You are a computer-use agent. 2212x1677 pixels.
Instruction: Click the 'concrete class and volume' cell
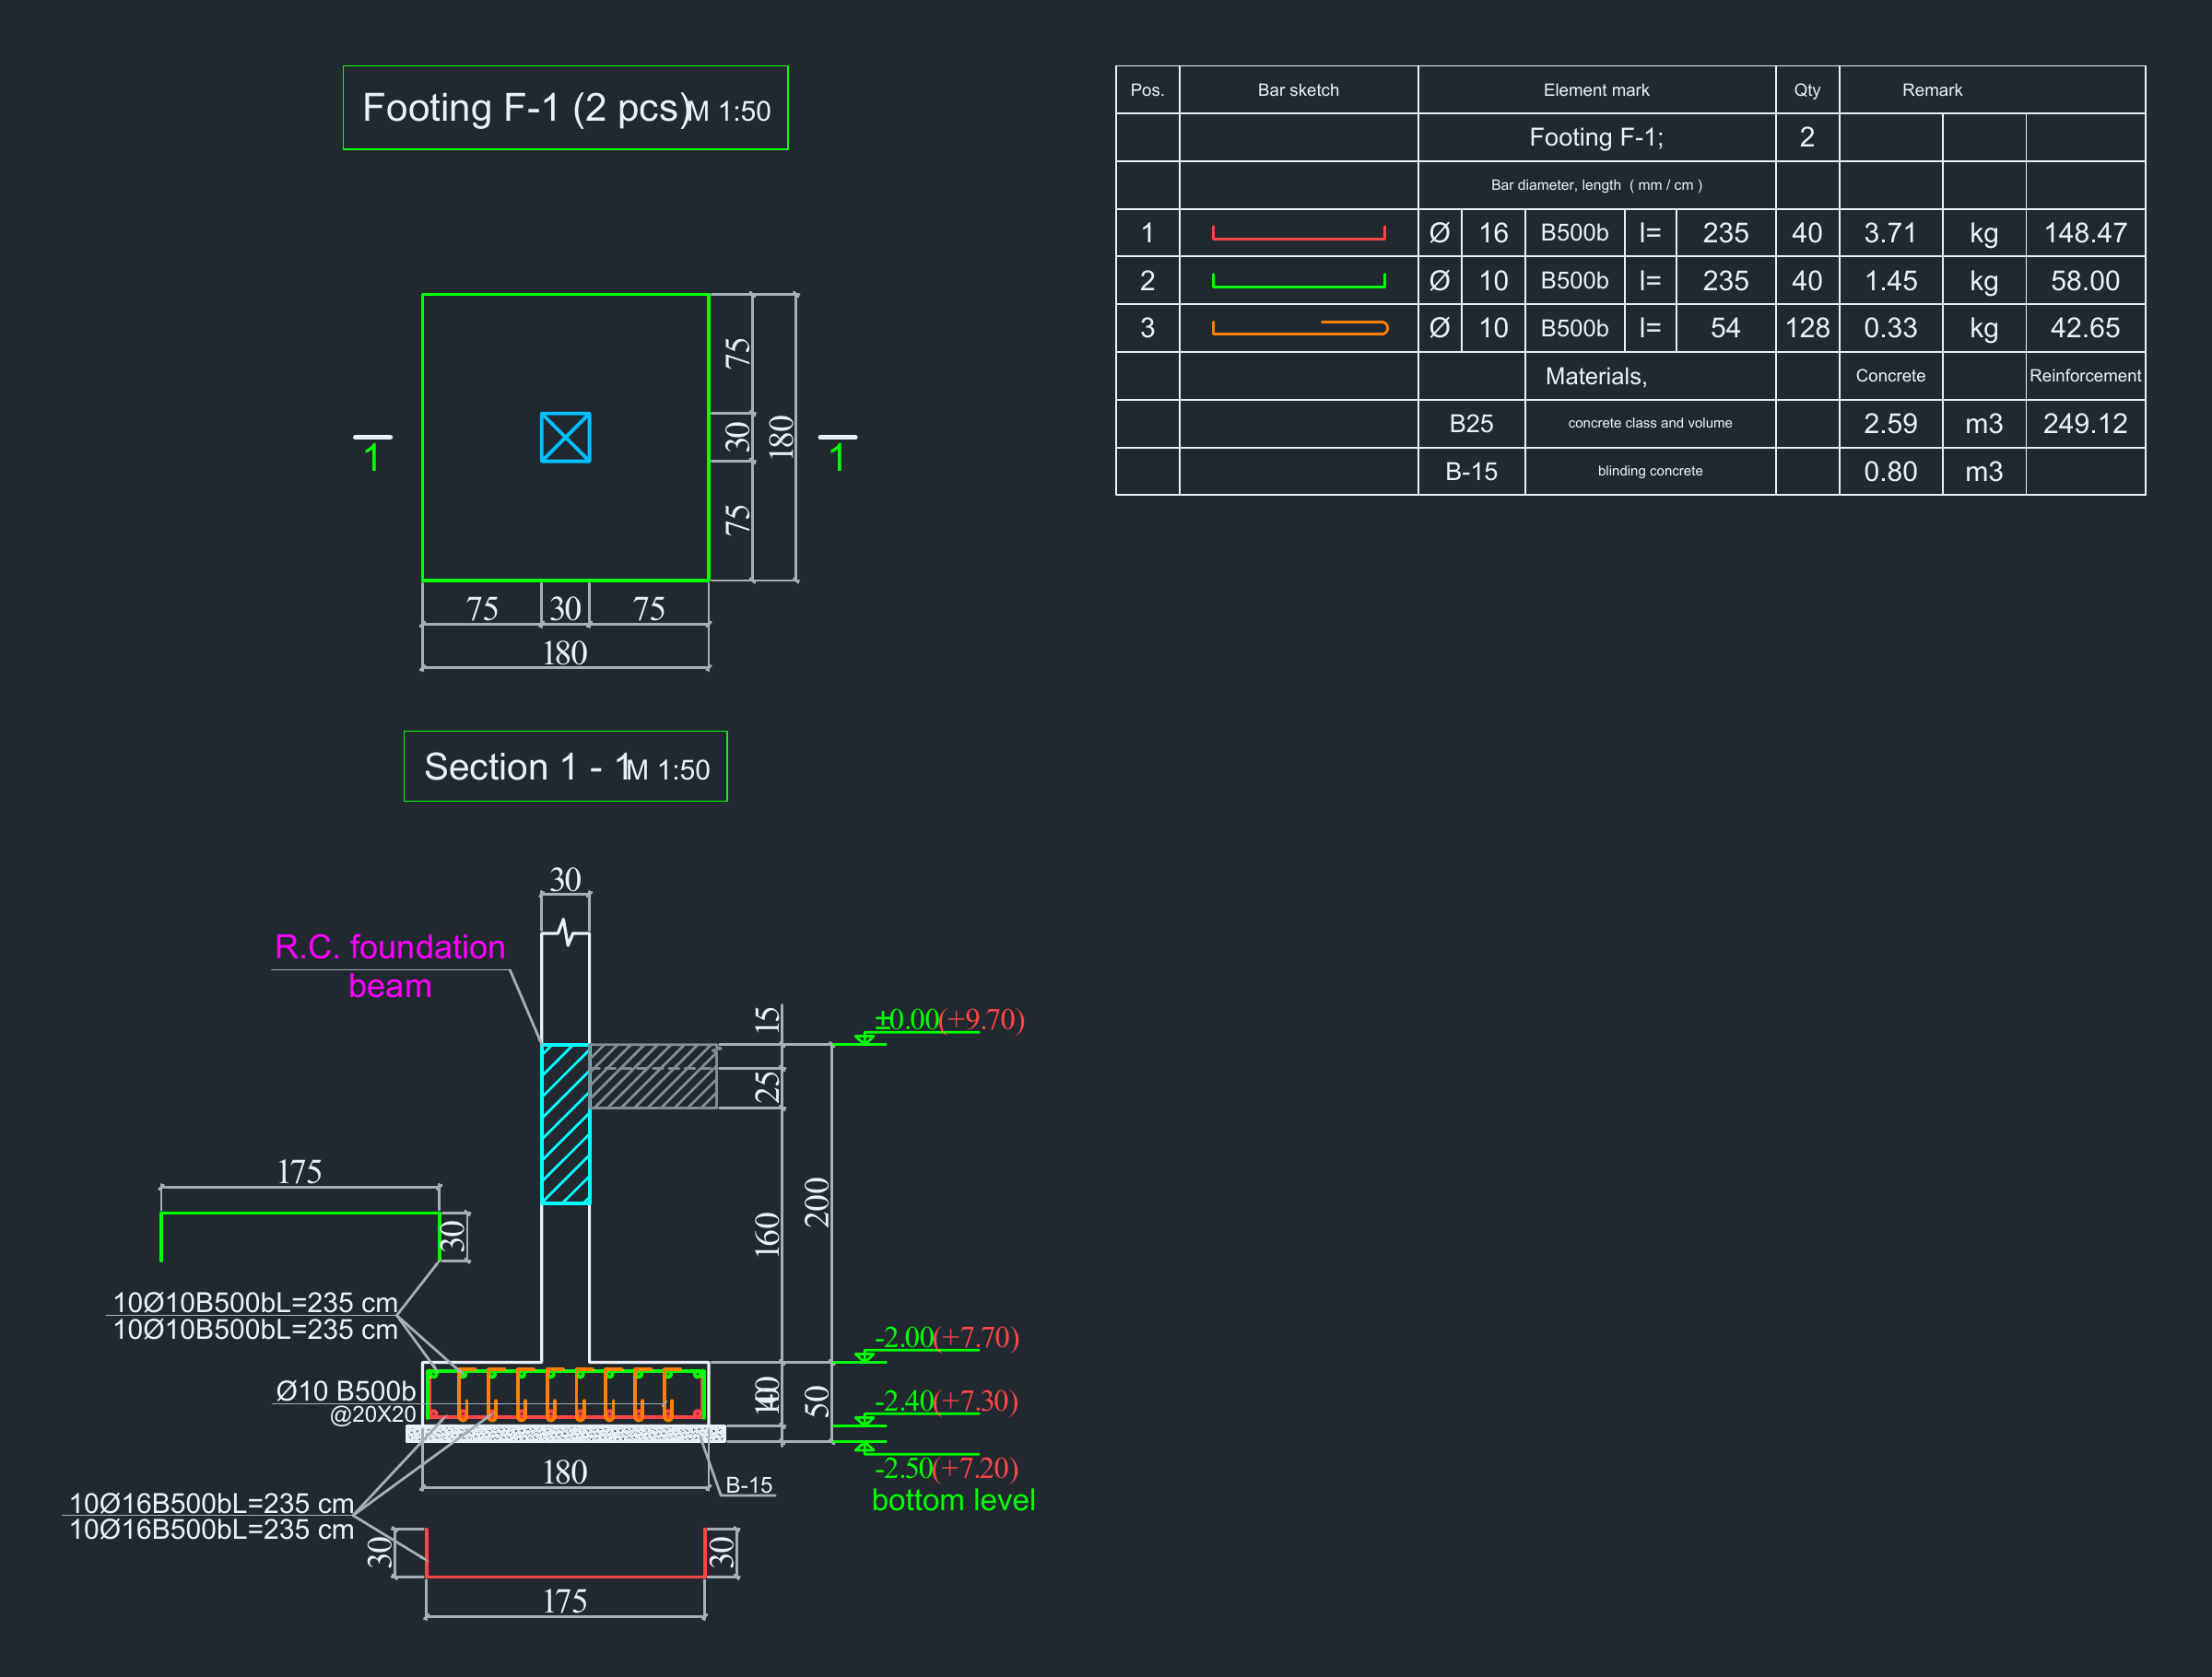click(x=1650, y=423)
